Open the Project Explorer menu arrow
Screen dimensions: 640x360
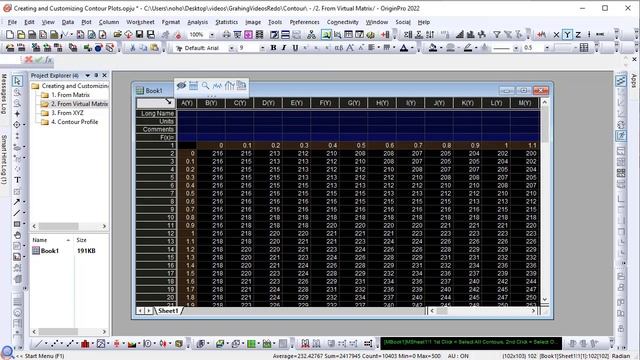coord(87,76)
